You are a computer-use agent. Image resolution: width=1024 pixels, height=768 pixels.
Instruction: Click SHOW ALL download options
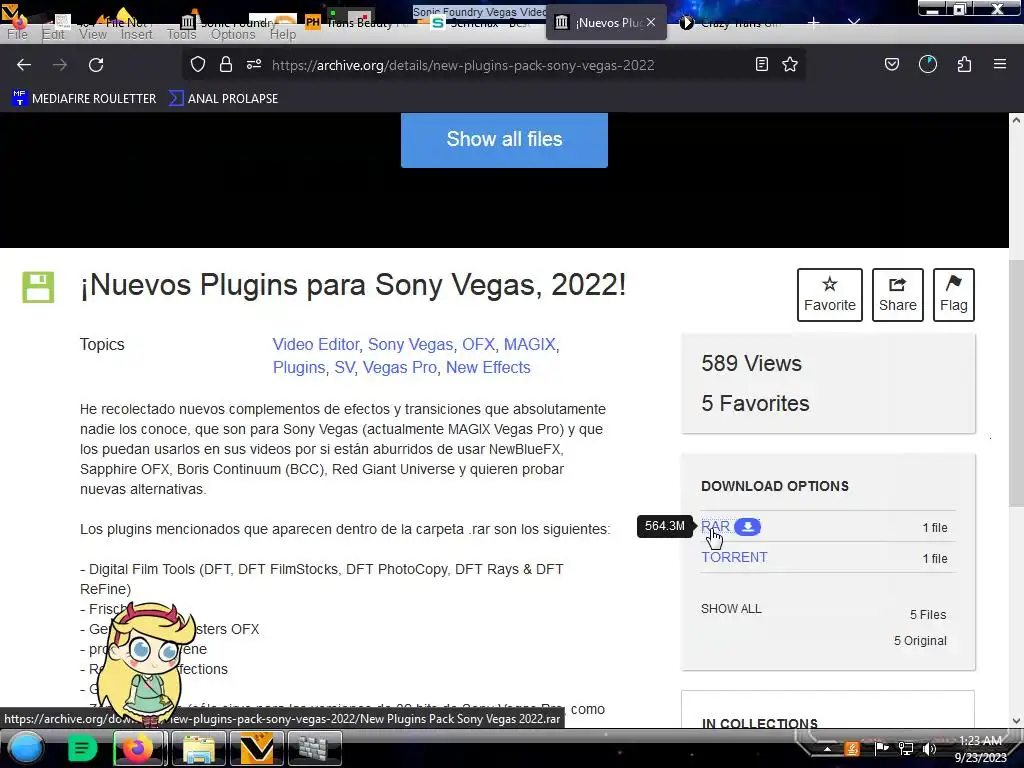(731, 609)
